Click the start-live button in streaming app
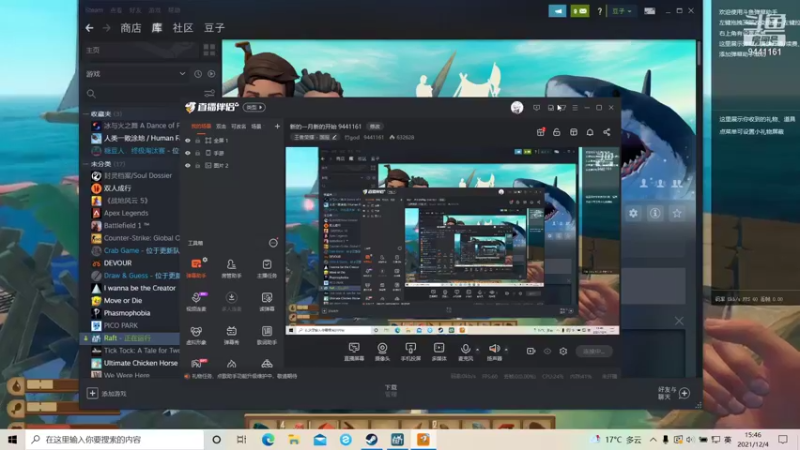 point(594,351)
